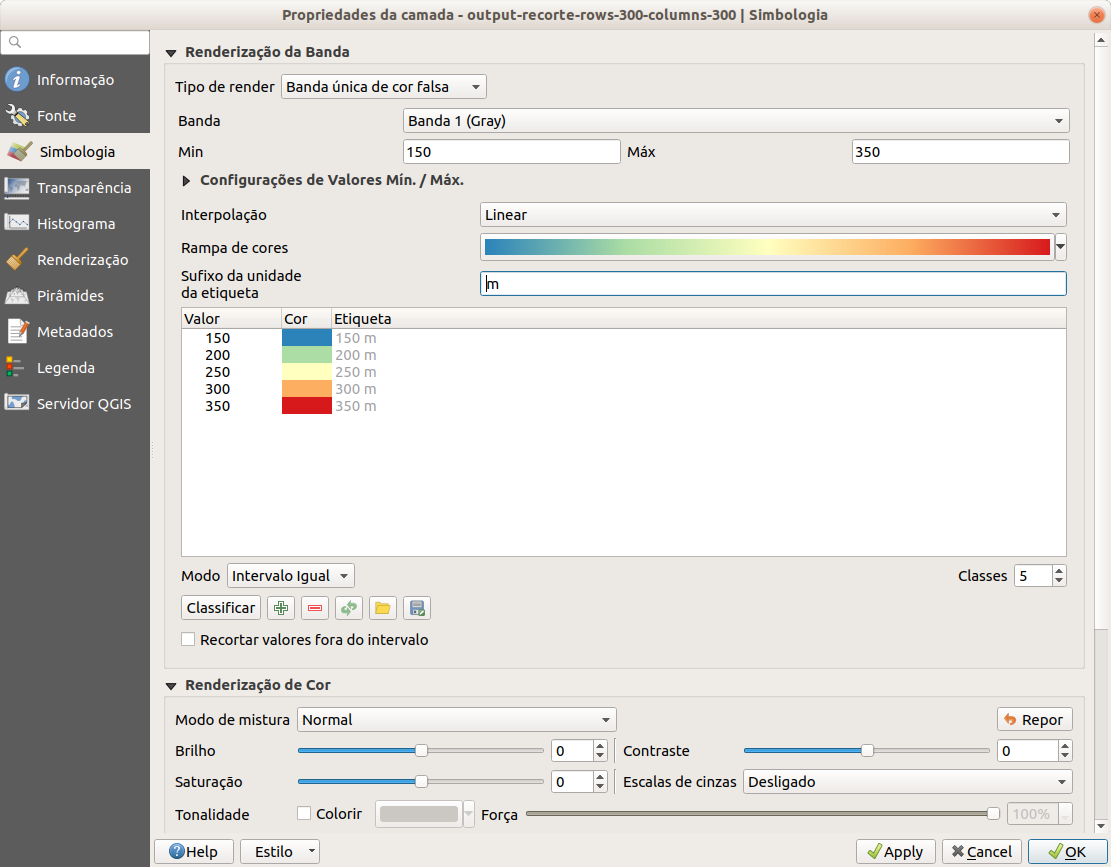
Task: Enable Recortar valores fora do intervalo checkbox
Action: click(188, 640)
